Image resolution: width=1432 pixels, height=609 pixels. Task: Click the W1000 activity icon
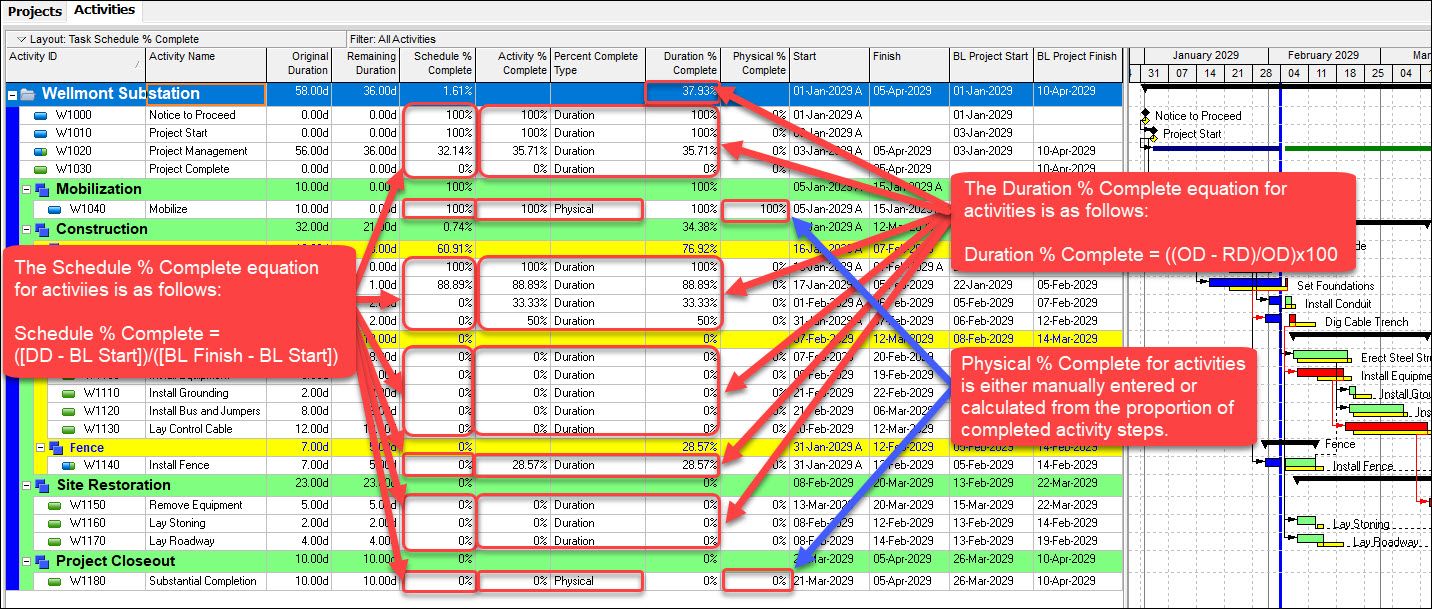click(x=41, y=115)
